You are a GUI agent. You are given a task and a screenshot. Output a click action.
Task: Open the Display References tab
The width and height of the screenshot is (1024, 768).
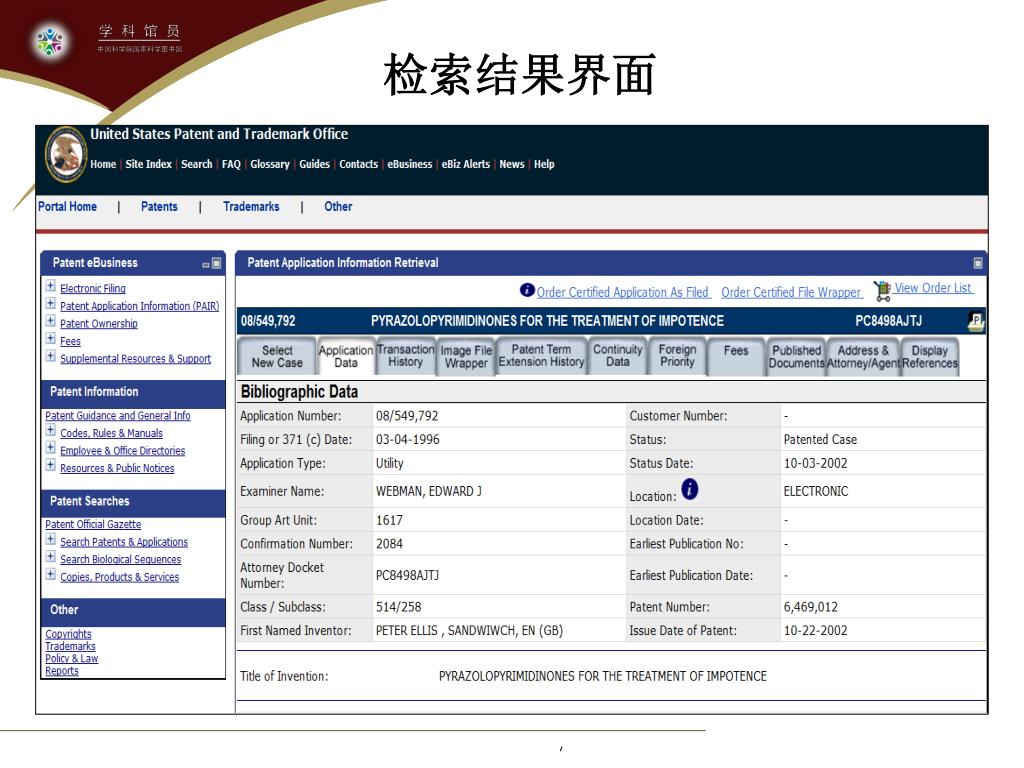pyautogui.click(x=930, y=357)
